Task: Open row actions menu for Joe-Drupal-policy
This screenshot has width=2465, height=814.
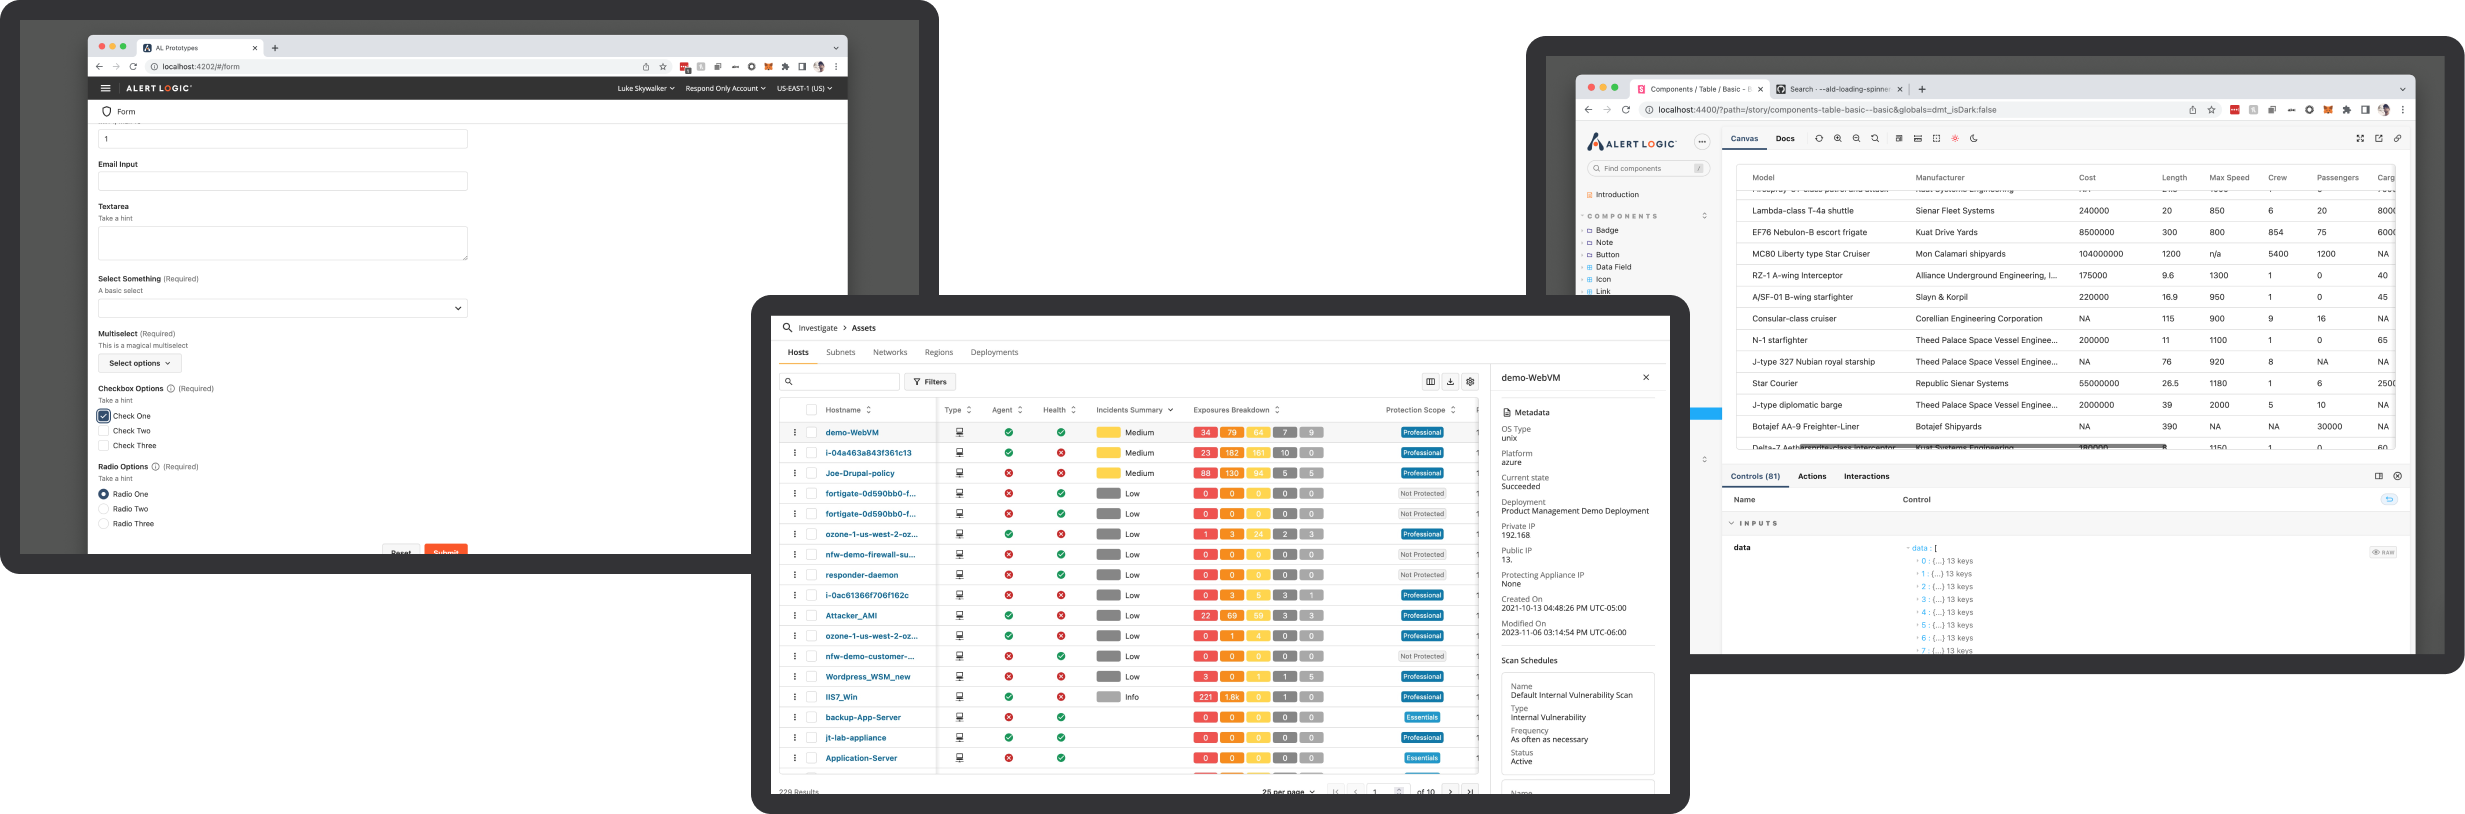Action: pyautogui.click(x=795, y=473)
